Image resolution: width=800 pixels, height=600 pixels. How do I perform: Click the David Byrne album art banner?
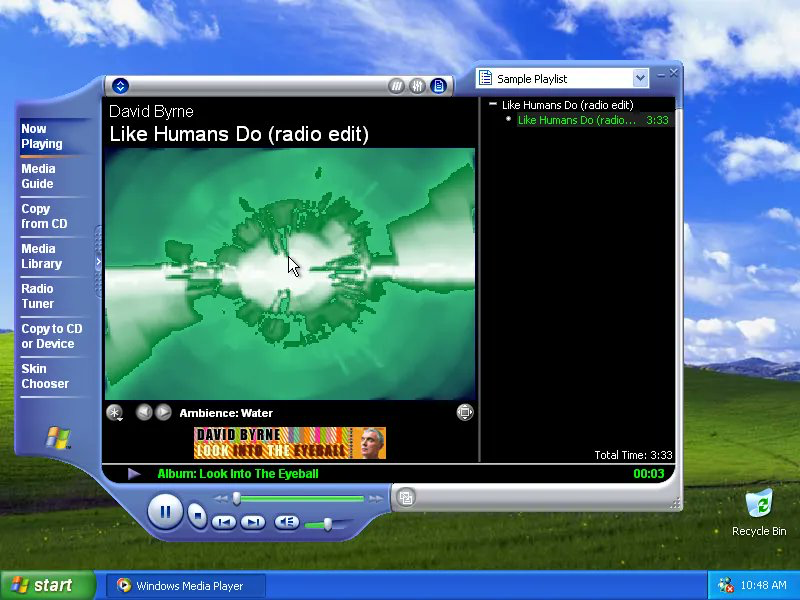[x=290, y=443]
